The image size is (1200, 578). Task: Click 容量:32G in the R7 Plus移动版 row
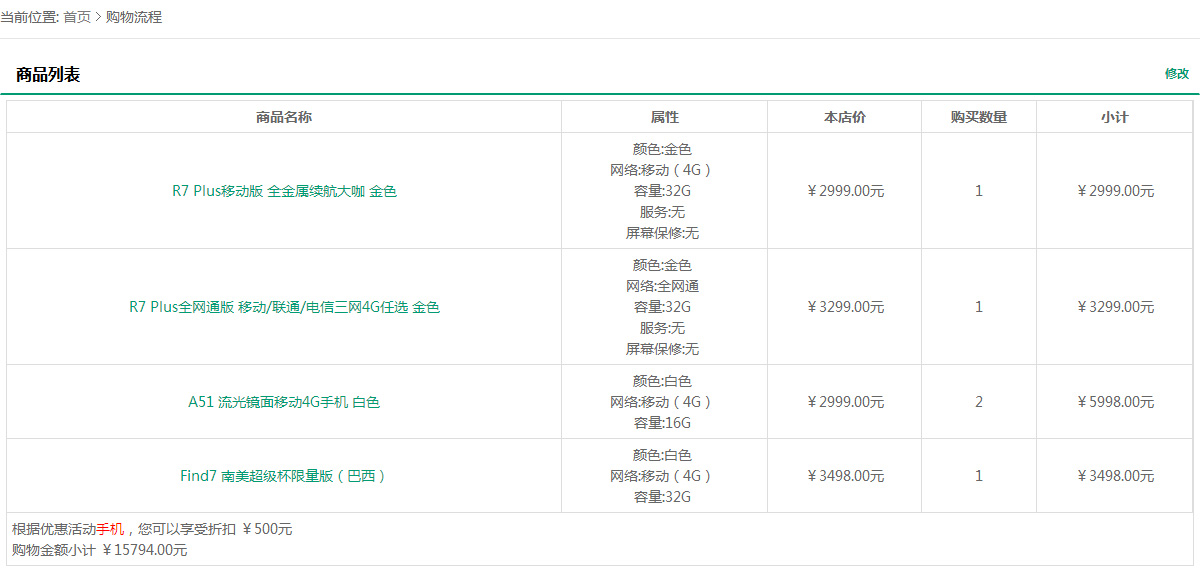point(662,191)
